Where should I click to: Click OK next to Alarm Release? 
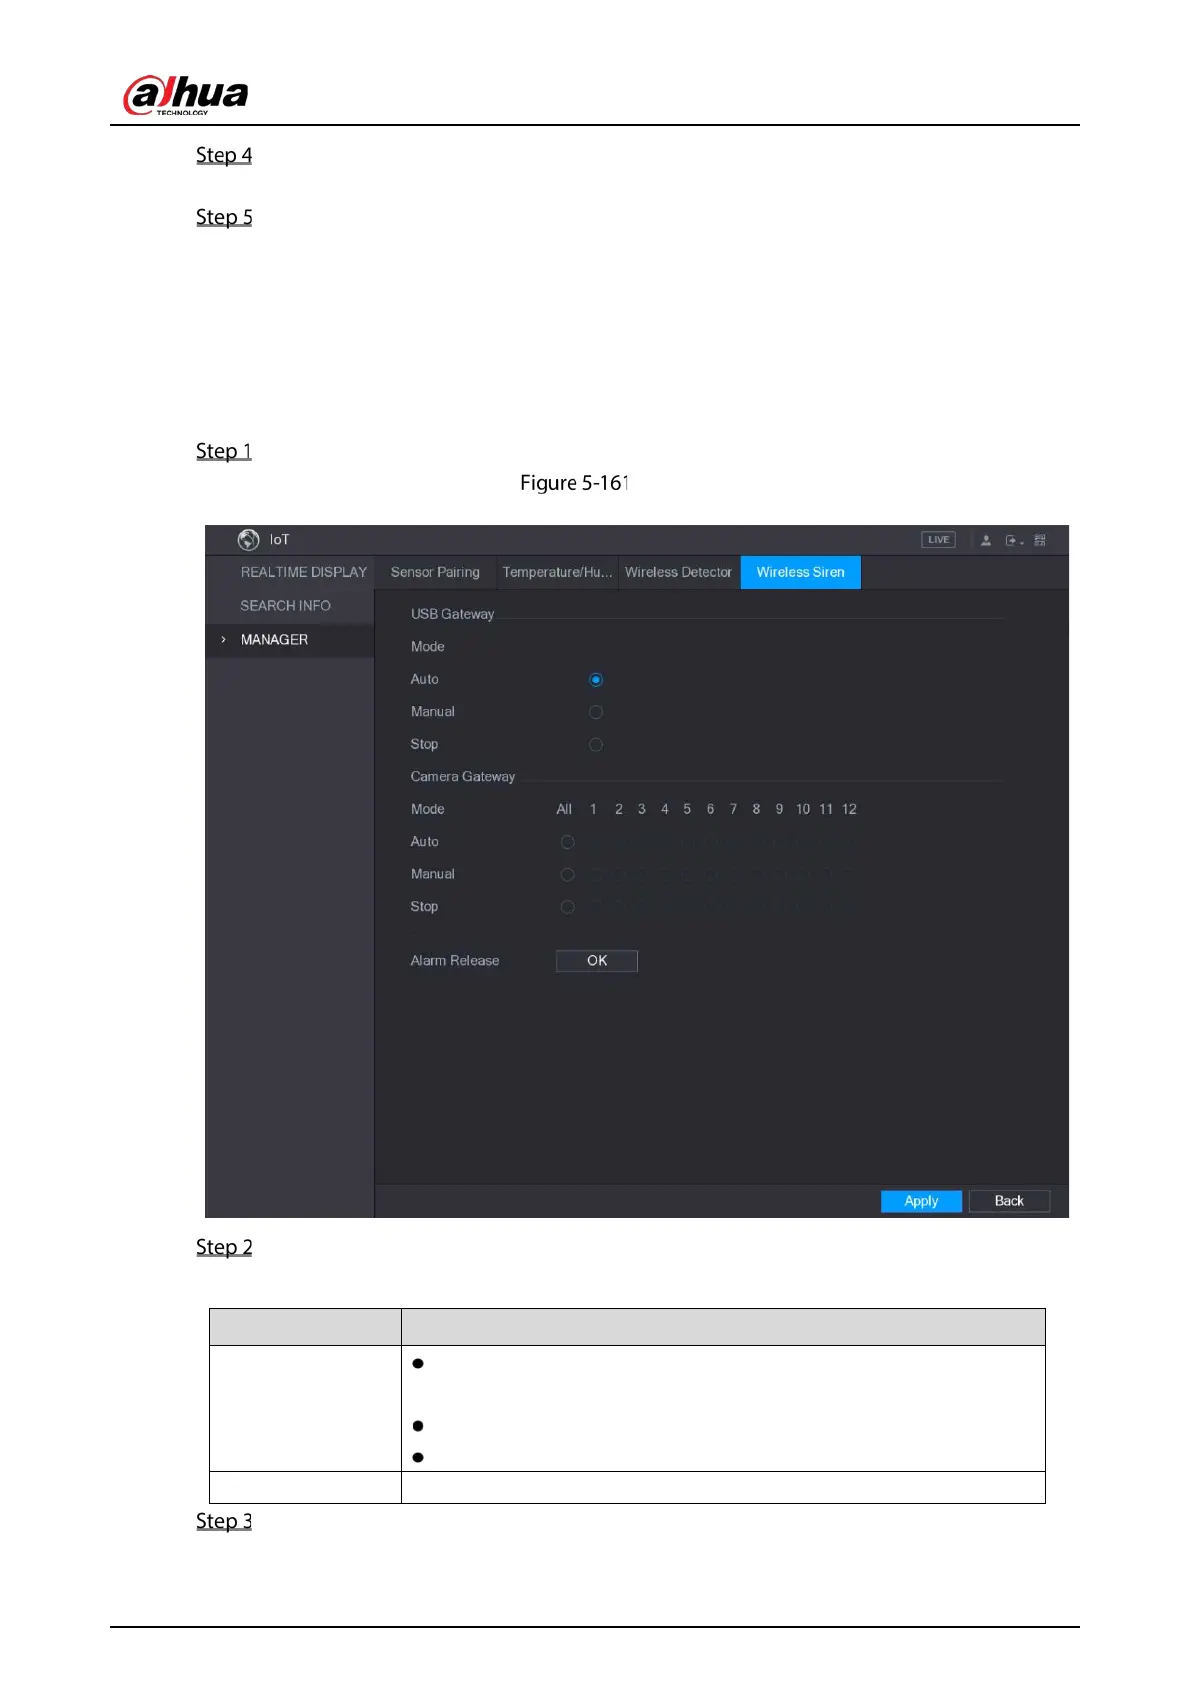pyautogui.click(x=597, y=961)
